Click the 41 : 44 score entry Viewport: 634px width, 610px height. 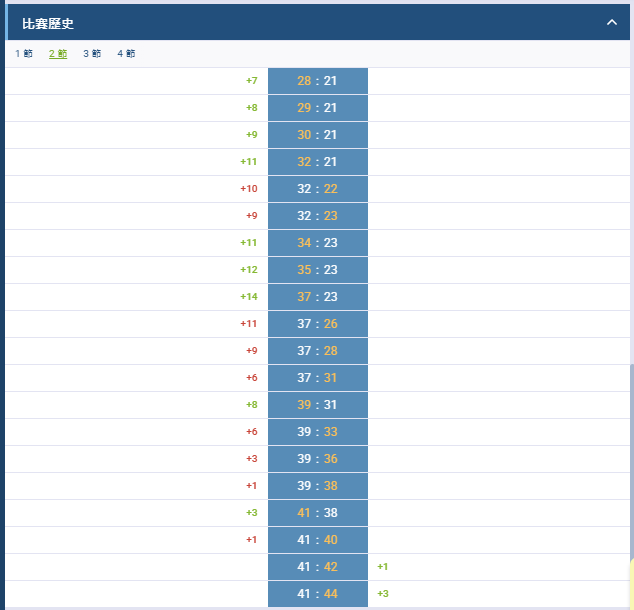pos(318,594)
